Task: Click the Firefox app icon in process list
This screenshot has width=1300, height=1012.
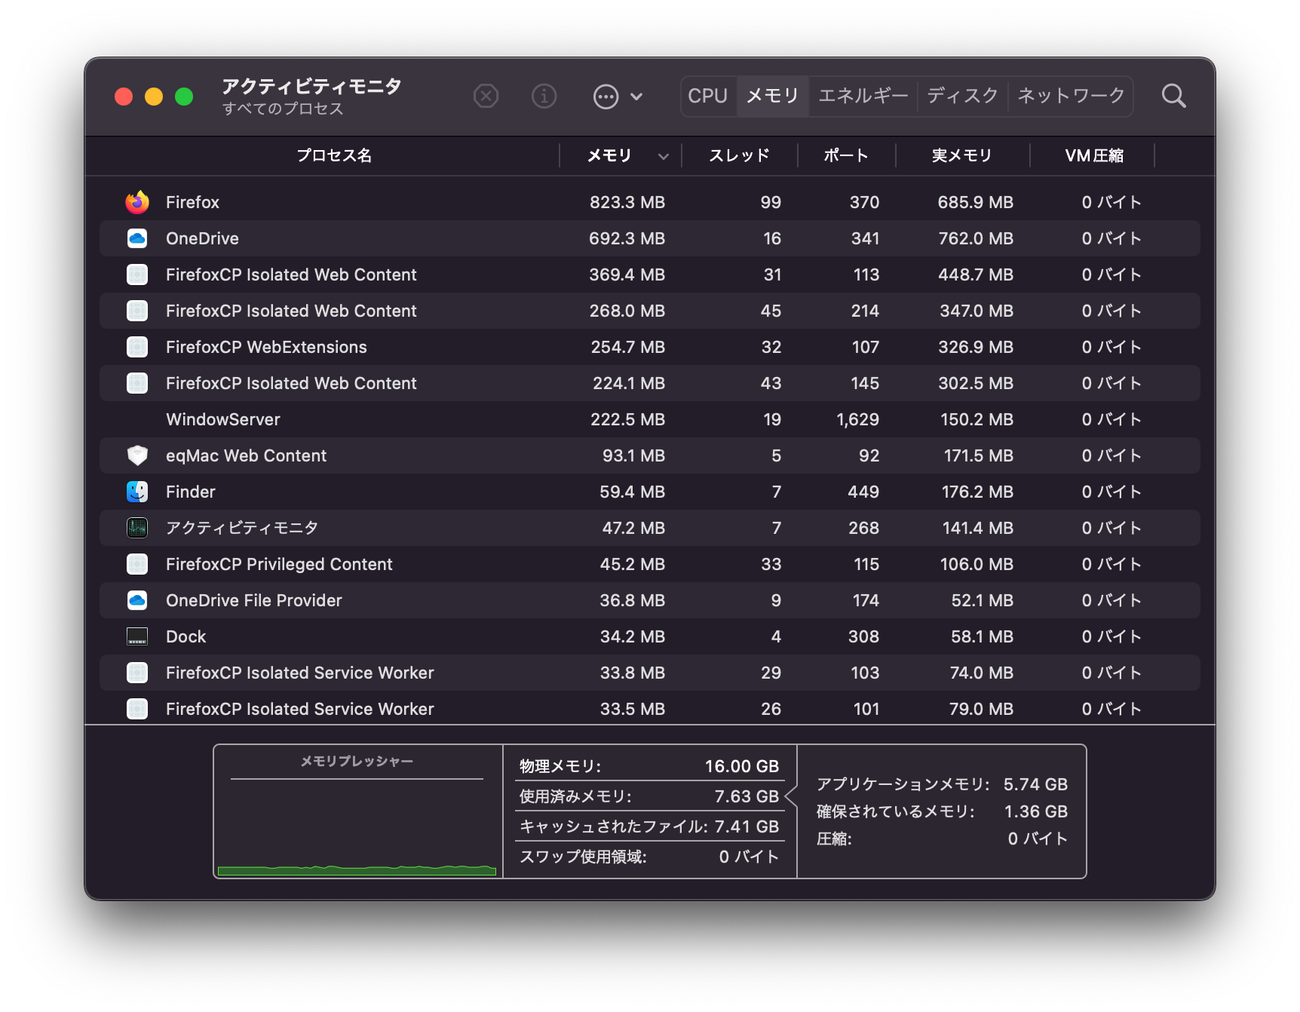Action: pyautogui.click(x=137, y=202)
